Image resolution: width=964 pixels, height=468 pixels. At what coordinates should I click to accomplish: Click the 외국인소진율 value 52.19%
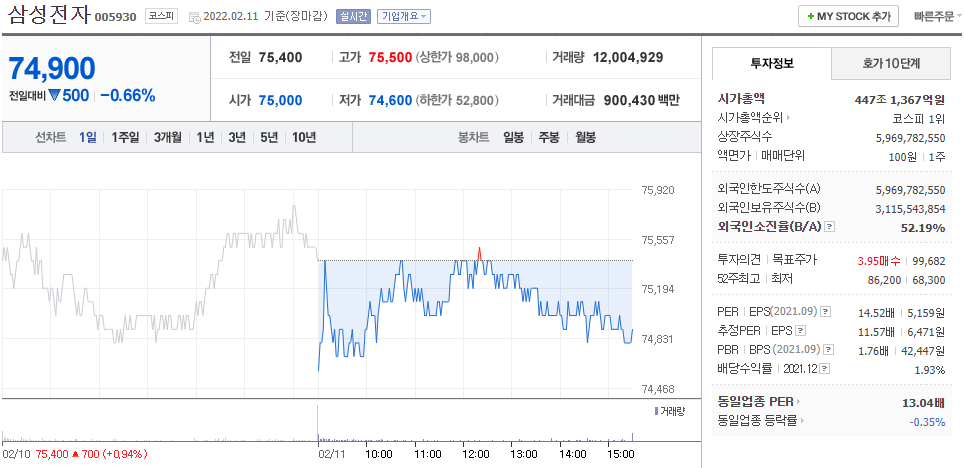coord(924,228)
